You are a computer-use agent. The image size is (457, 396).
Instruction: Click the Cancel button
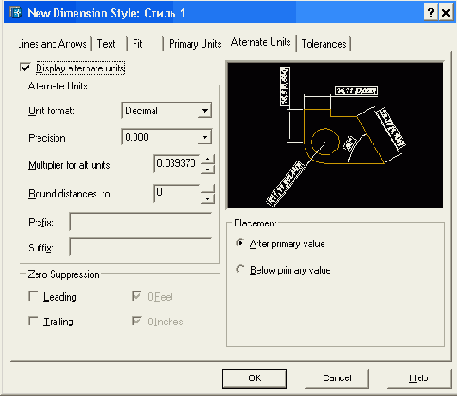337,378
